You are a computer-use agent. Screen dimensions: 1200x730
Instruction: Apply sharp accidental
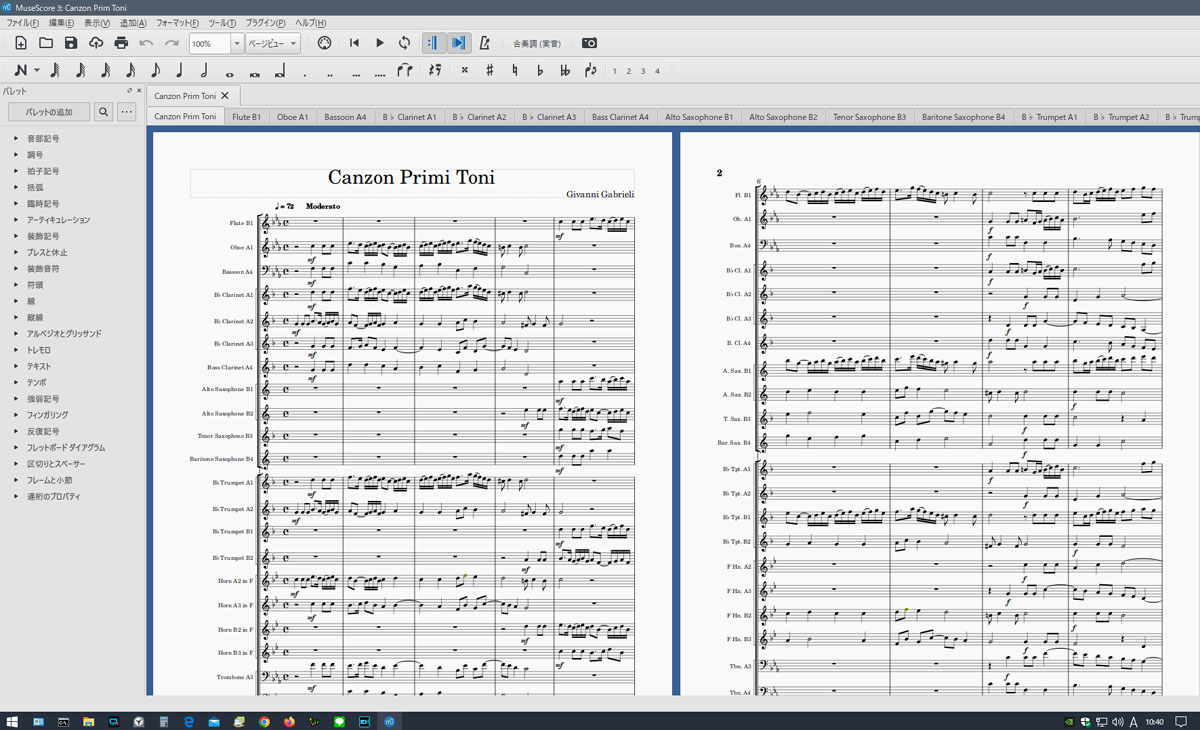(490, 71)
